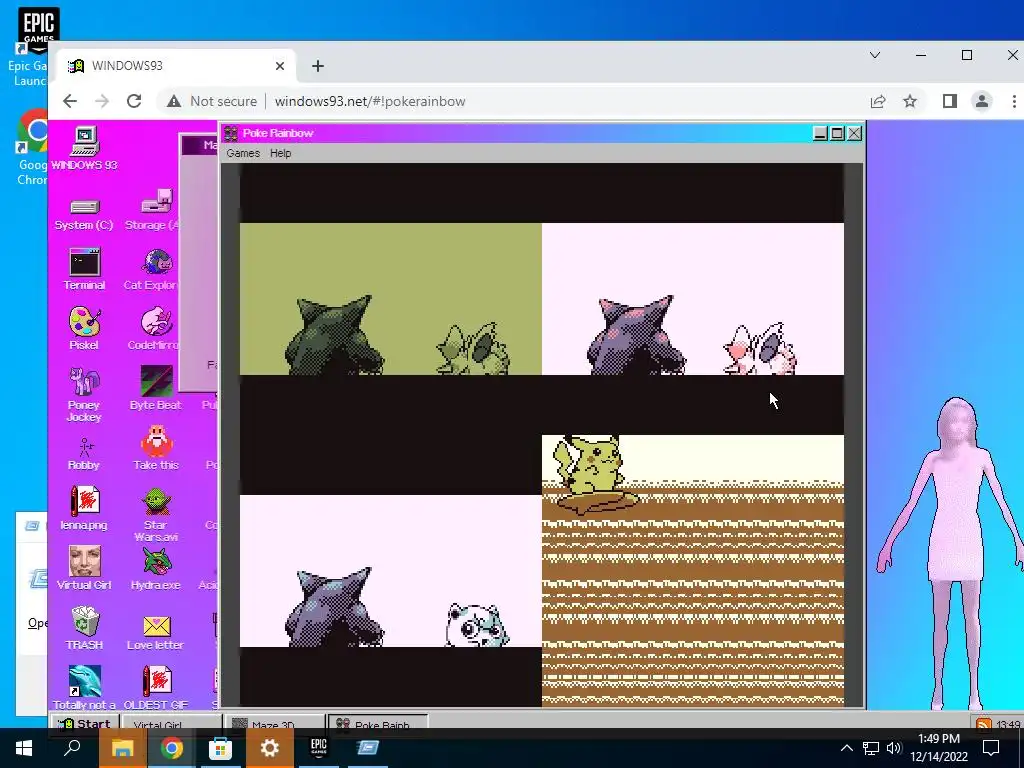Reload the Chrome page

coord(134,101)
